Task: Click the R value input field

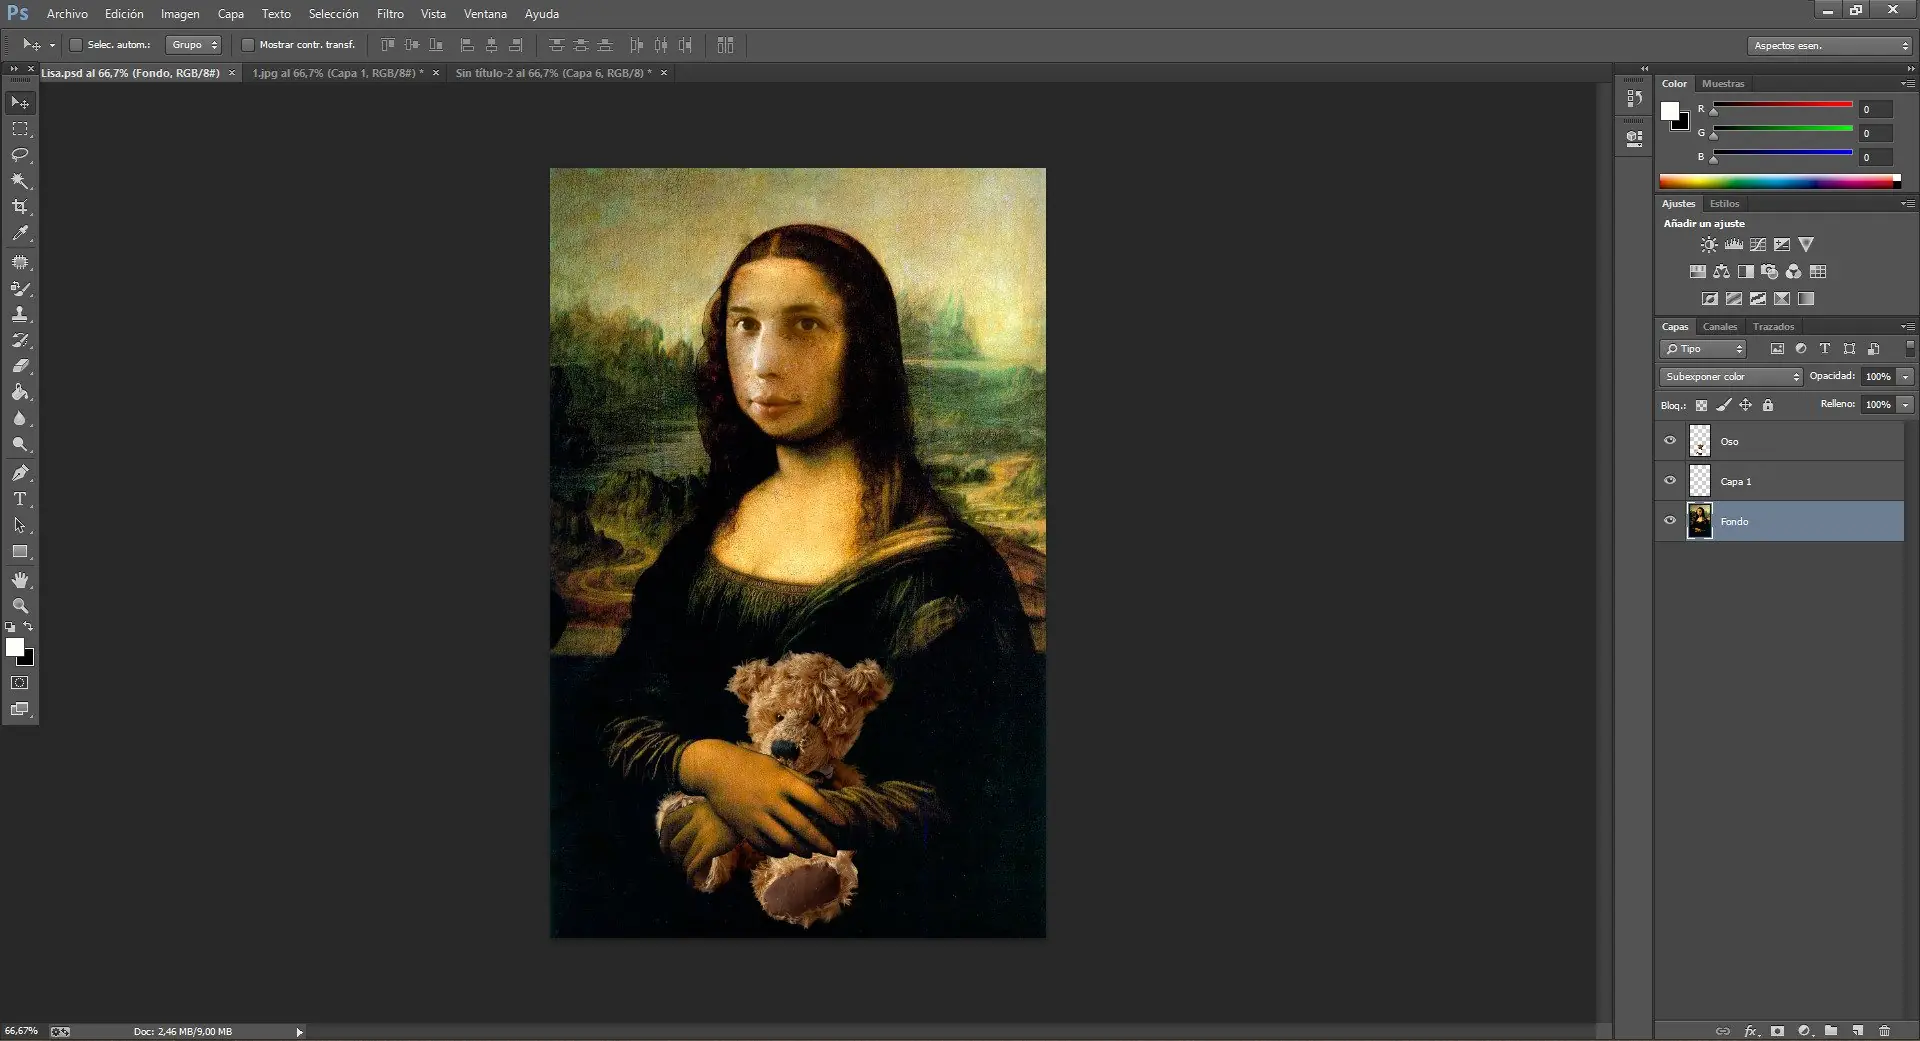Action: 1876,109
